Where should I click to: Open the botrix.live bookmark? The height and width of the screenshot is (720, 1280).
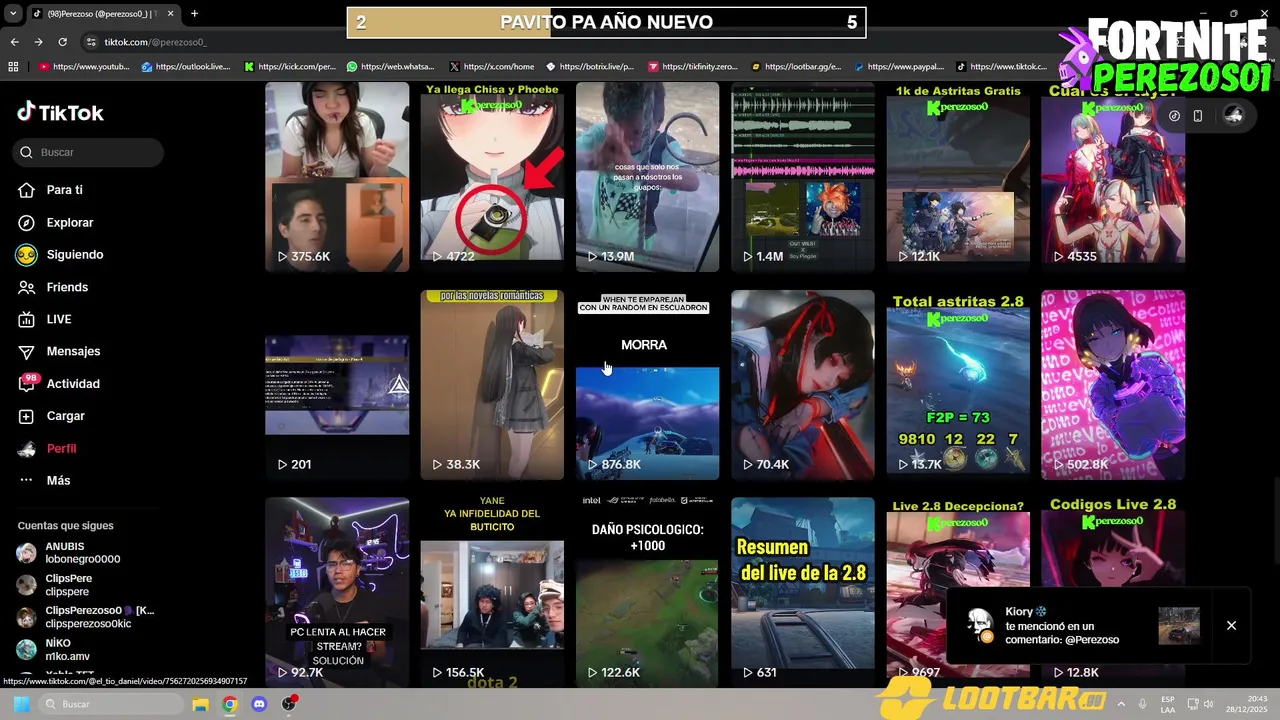(590, 67)
